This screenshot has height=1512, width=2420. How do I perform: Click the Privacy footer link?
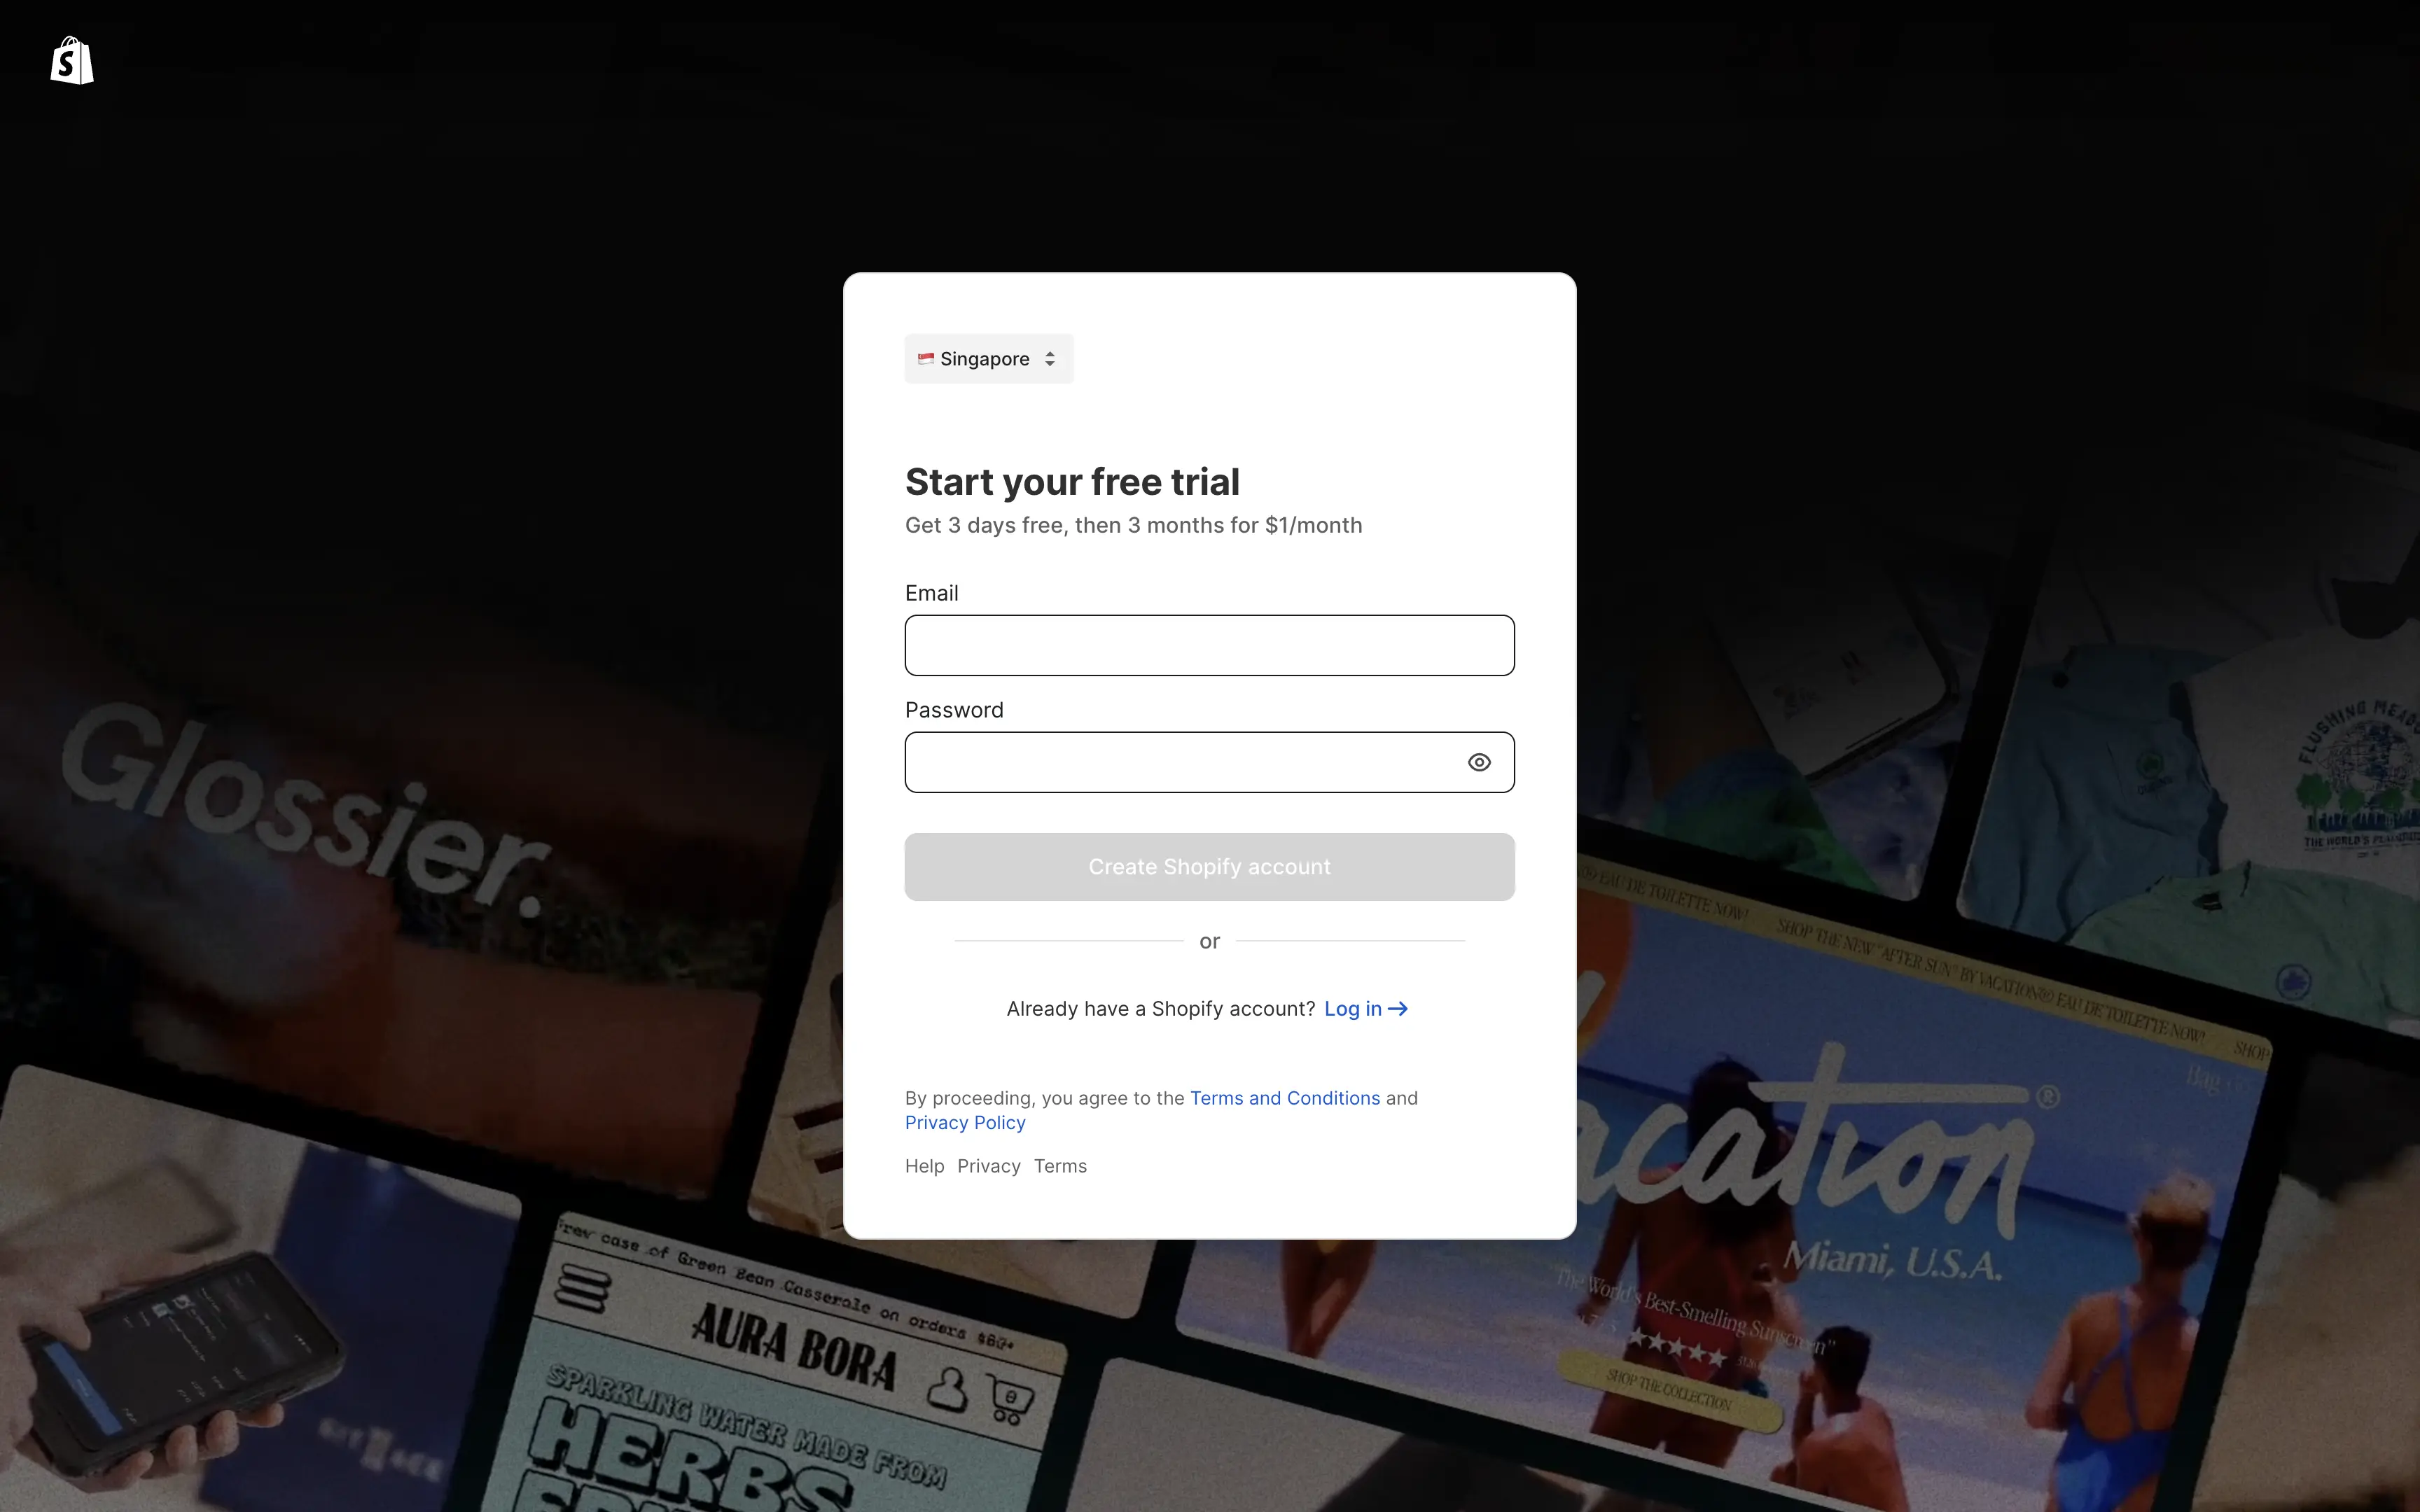pos(988,1165)
